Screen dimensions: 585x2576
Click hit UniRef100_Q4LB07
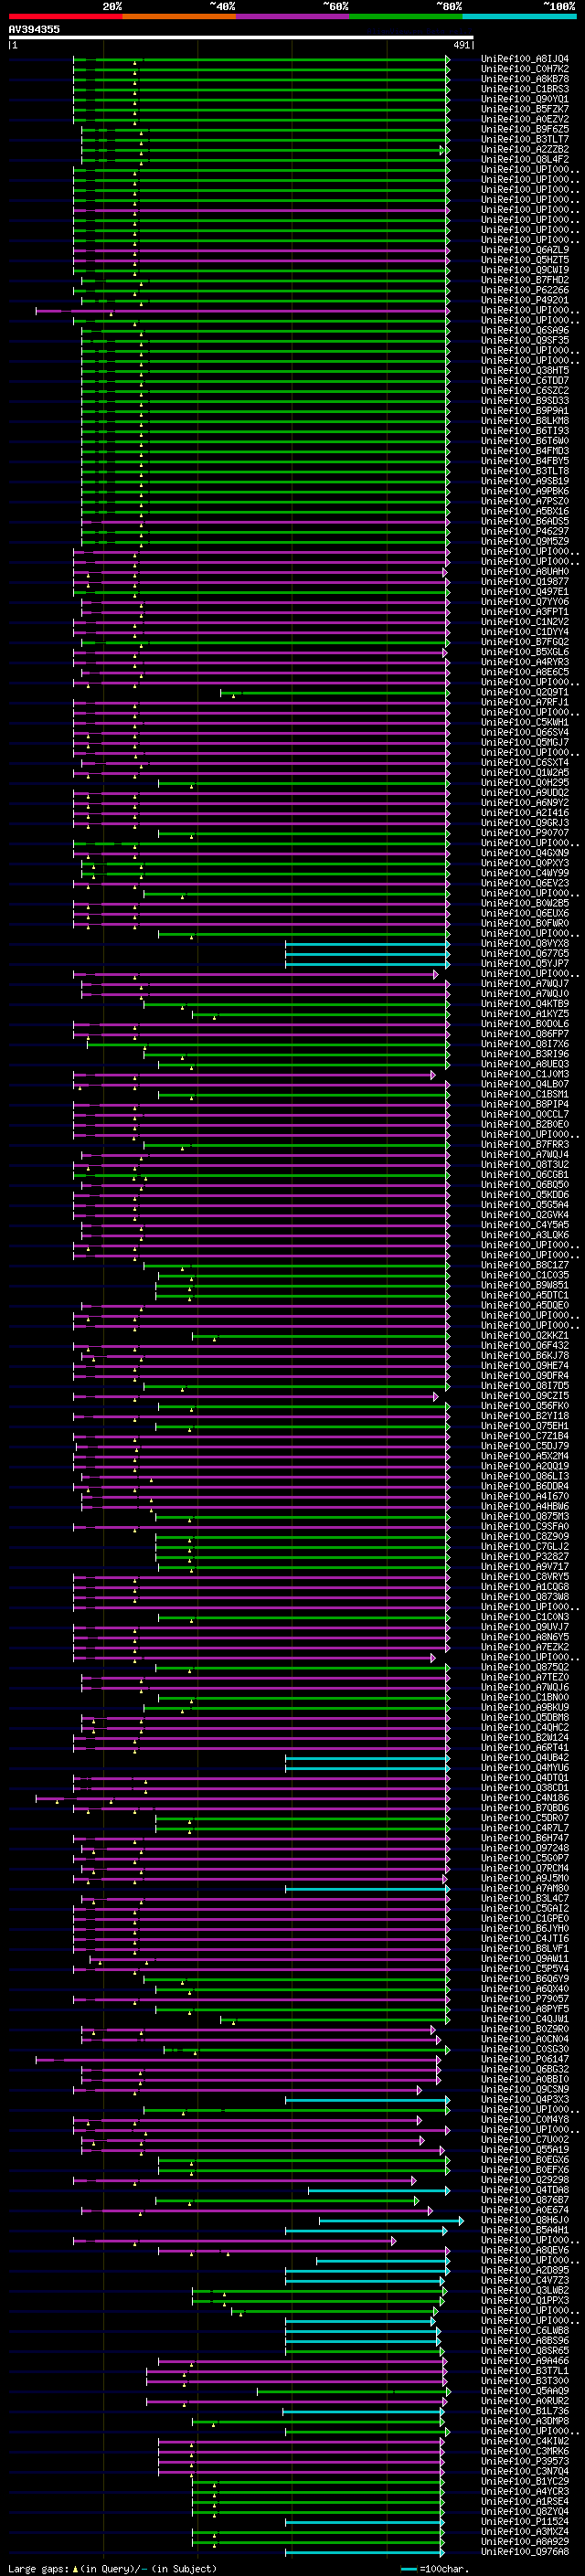tap(525, 1084)
